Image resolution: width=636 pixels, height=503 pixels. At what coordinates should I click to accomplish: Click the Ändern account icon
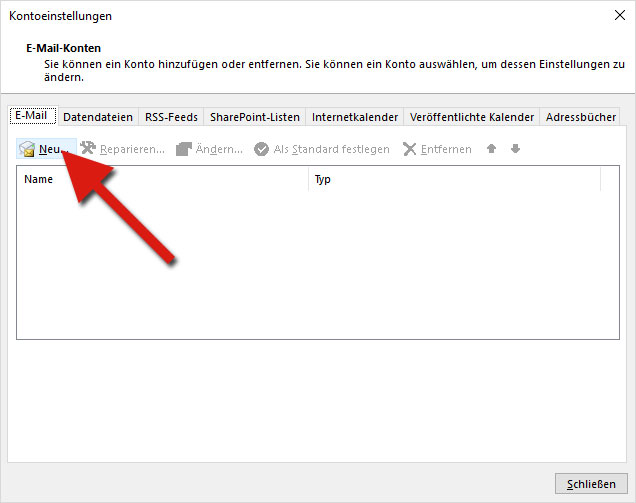(183, 149)
